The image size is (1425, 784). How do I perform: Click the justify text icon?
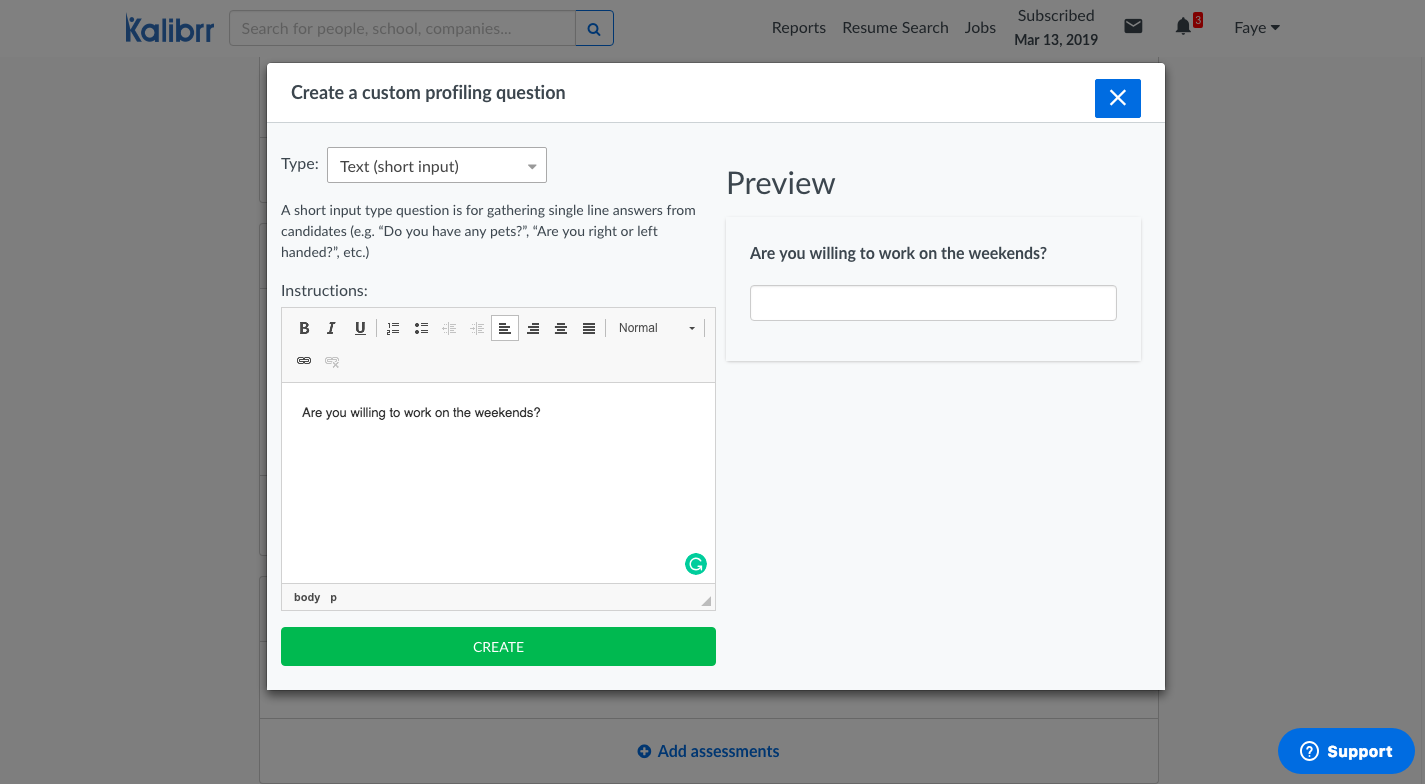tap(589, 328)
